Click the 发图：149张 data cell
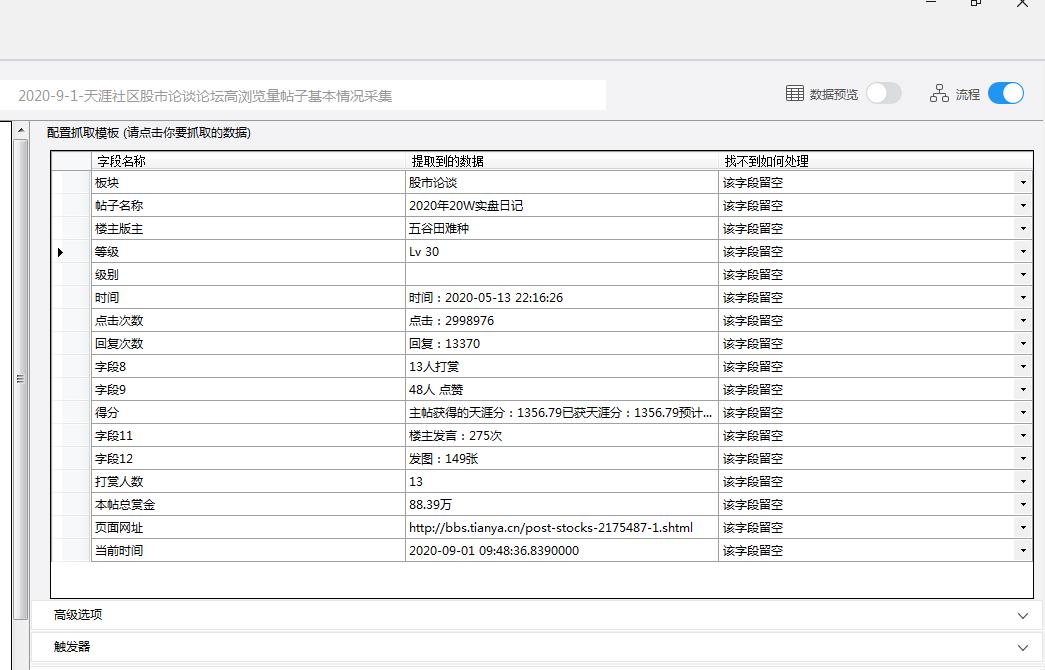 [562, 459]
